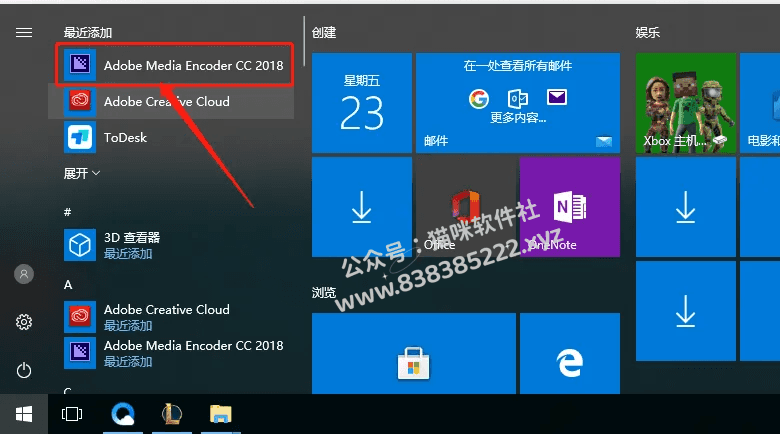The height and width of the screenshot is (434, 780).
Task: Click the lowest download tile in the 娱乐 group
Action: [x=685, y=311]
